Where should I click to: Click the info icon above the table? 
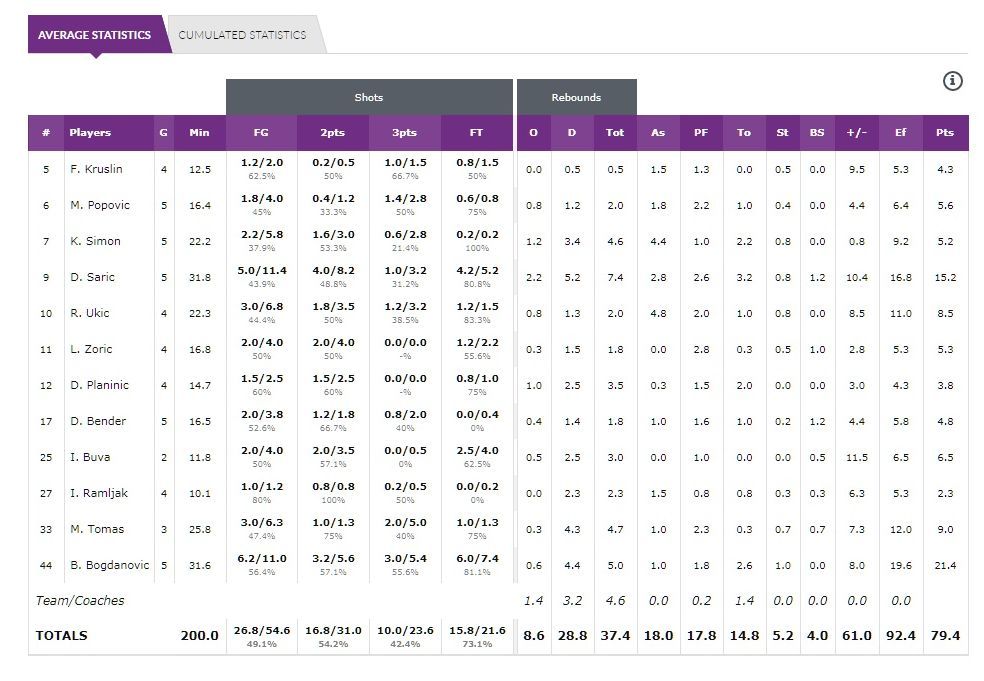tap(952, 81)
